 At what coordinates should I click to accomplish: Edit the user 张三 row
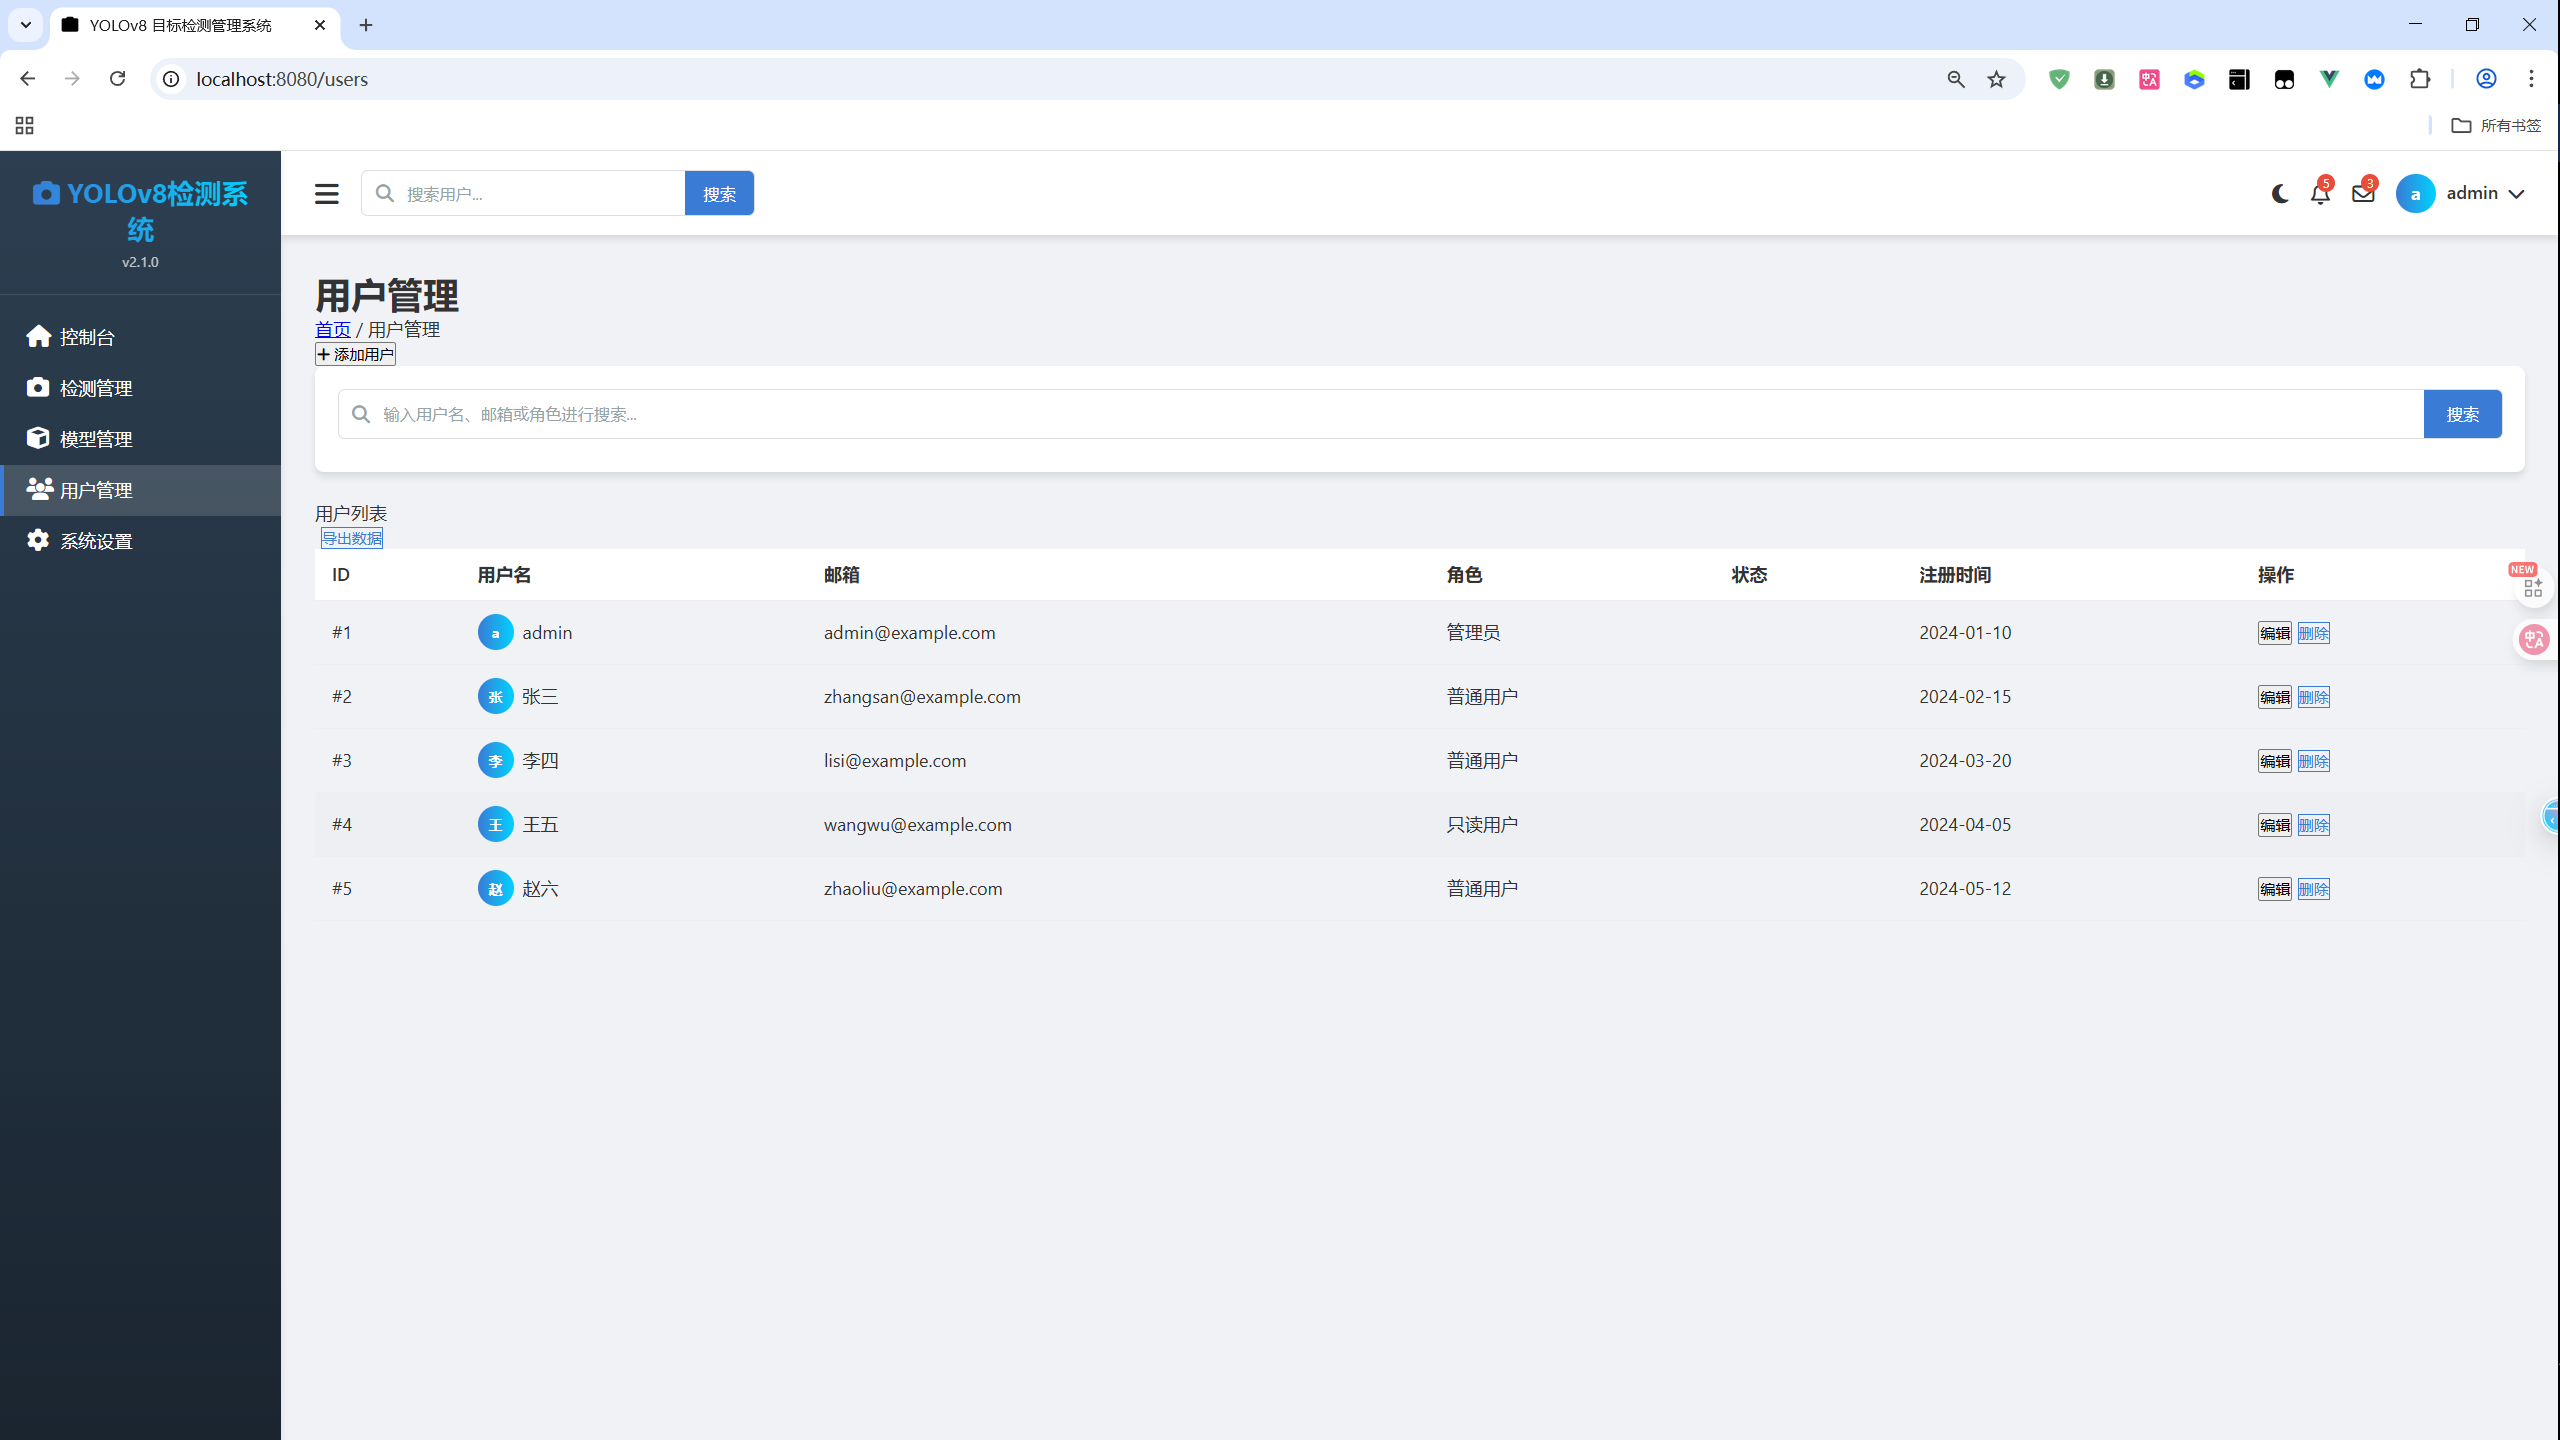(x=2274, y=697)
